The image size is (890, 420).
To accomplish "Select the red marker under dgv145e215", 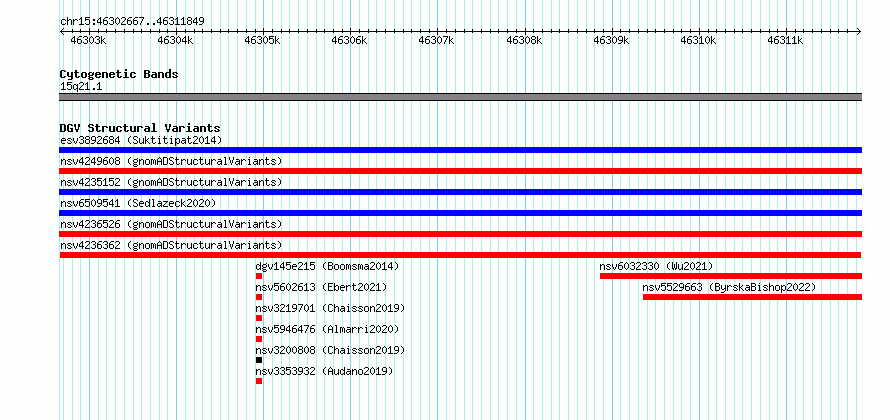I will coord(259,276).
